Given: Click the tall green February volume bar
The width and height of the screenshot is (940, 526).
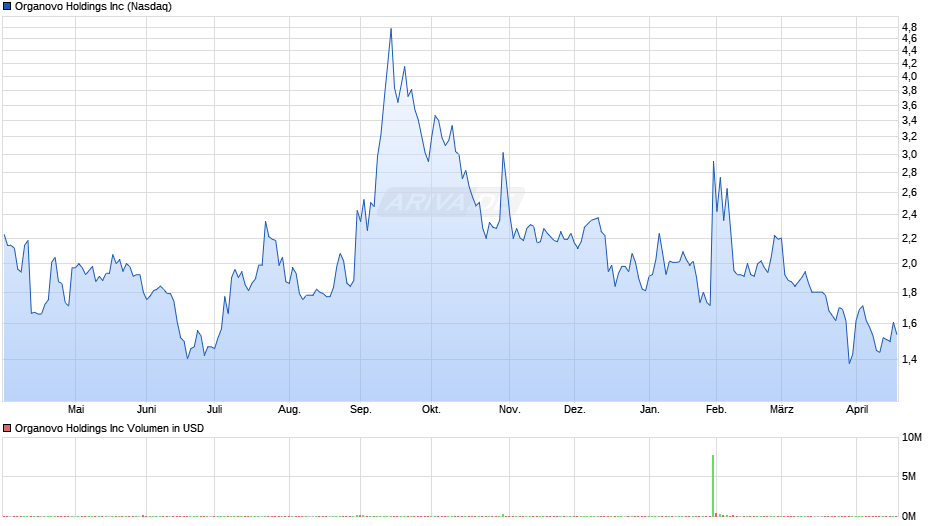Looking at the screenshot, I should (713, 486).
